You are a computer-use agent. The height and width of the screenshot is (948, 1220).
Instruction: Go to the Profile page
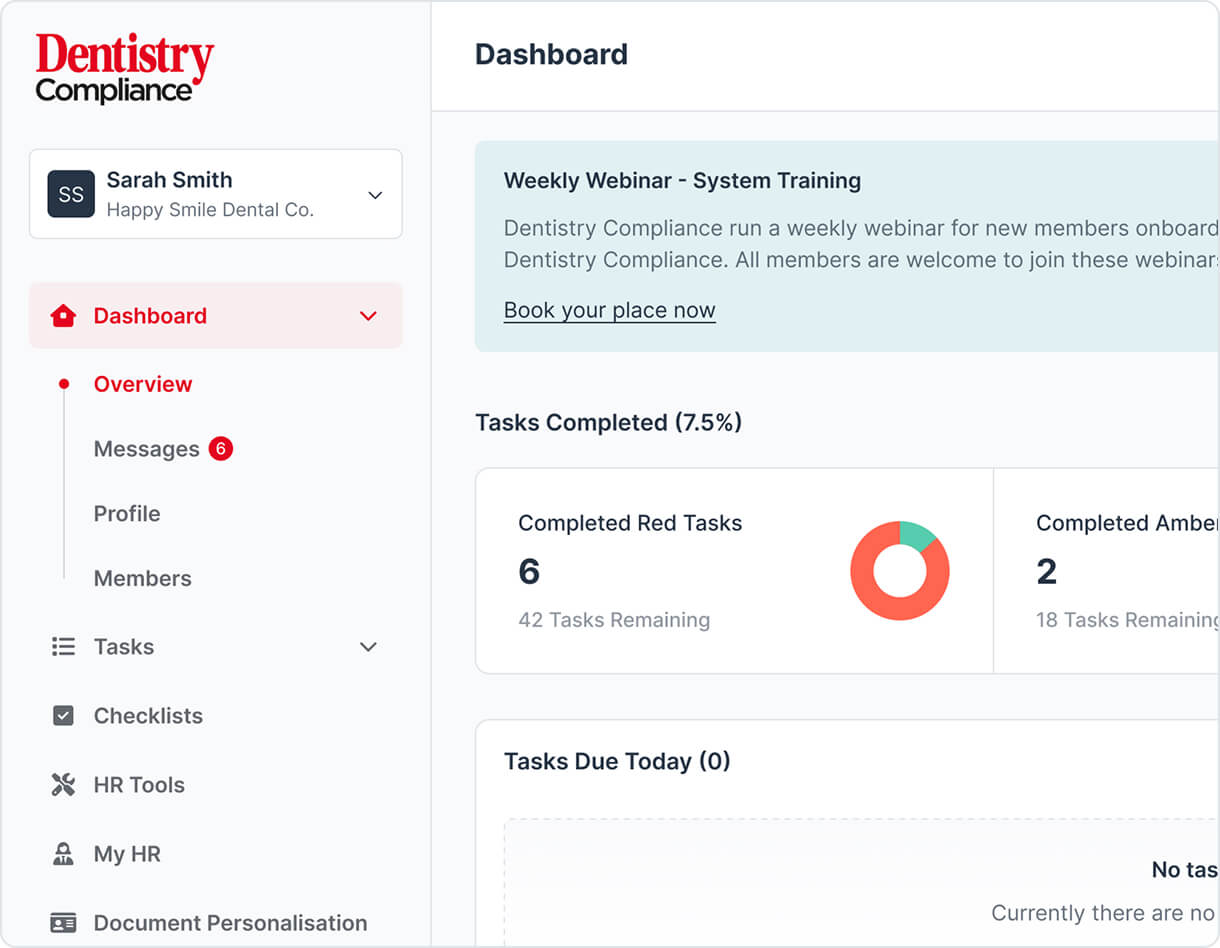click(127, 513)
